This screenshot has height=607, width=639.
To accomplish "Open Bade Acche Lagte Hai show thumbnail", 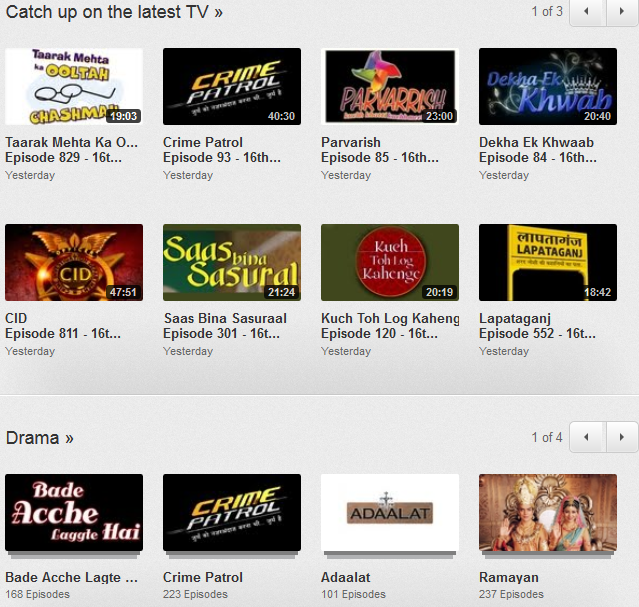I will coord(74,512).
